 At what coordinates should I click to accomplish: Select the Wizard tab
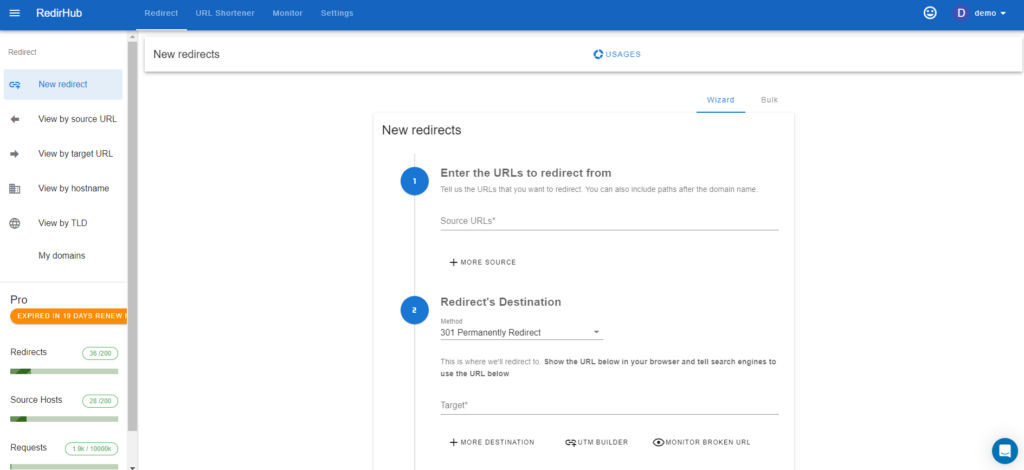(720, 101)
